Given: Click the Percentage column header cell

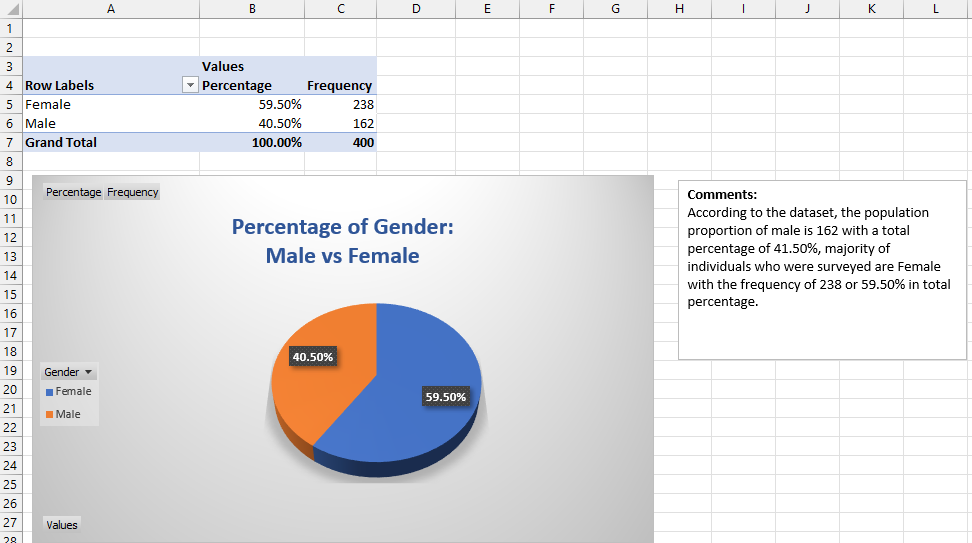Looking at the screenshot, I should tap(252, 86).
